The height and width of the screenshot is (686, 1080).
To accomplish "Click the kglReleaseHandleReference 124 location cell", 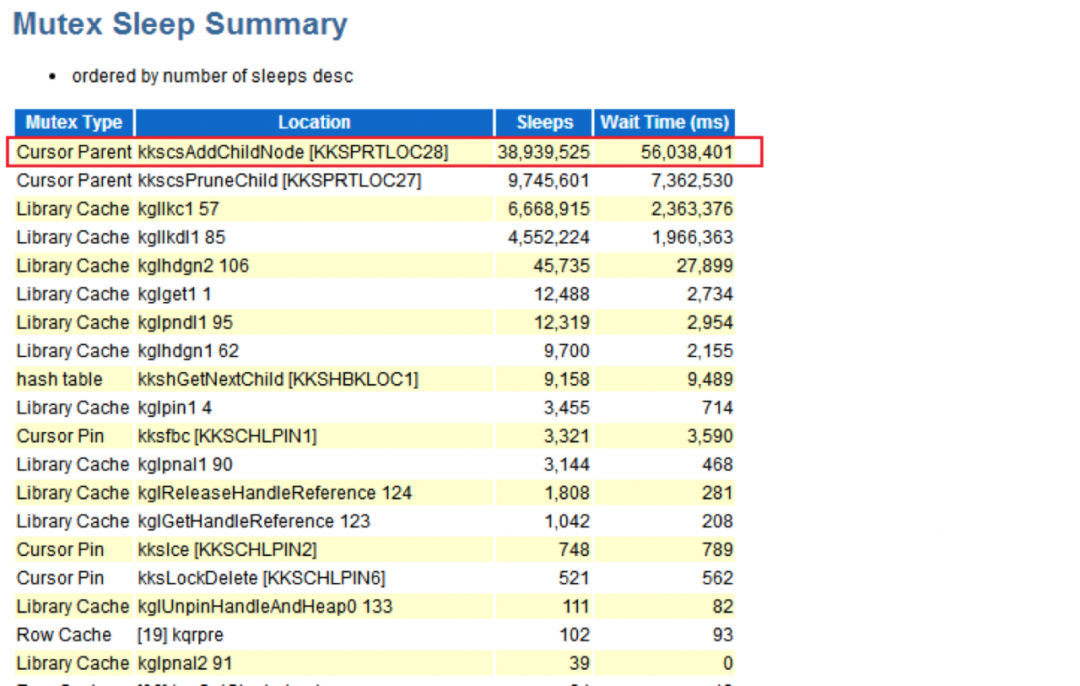I will 274,493.
